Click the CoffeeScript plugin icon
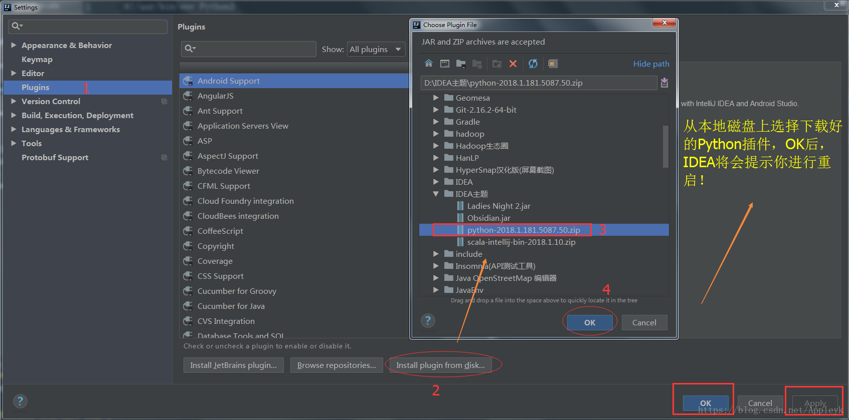Viewport: 849px width, 420px height. (x=188, y=231)
